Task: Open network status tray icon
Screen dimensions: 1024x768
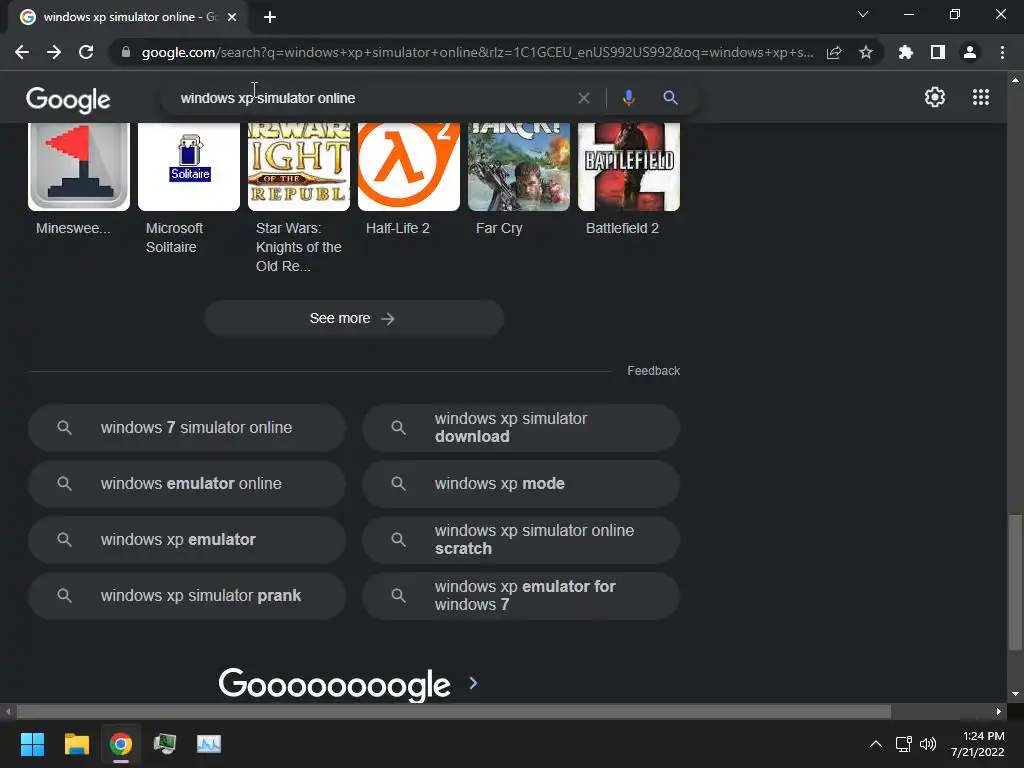Action: tap(904, 744)
